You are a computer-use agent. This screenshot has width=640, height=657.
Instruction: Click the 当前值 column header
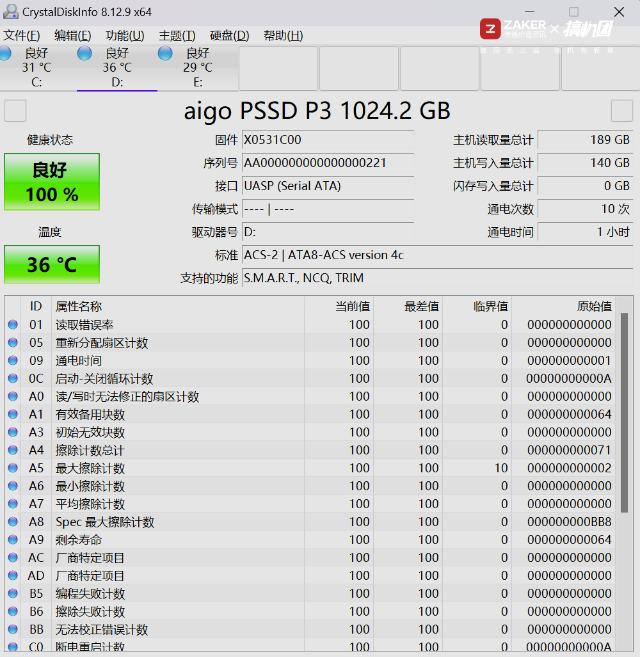point(339,306)
